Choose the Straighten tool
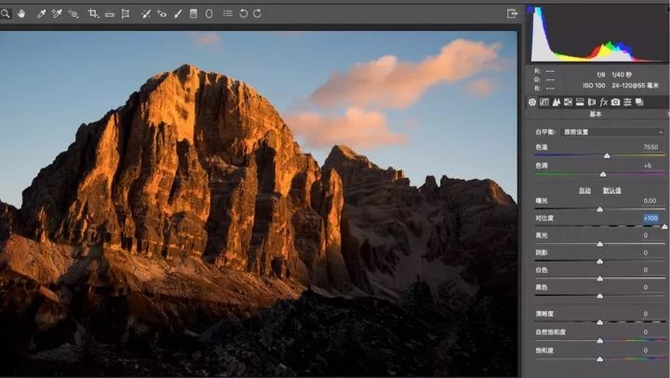The height and width of the screenshot is (378, 670). point(110,14)
